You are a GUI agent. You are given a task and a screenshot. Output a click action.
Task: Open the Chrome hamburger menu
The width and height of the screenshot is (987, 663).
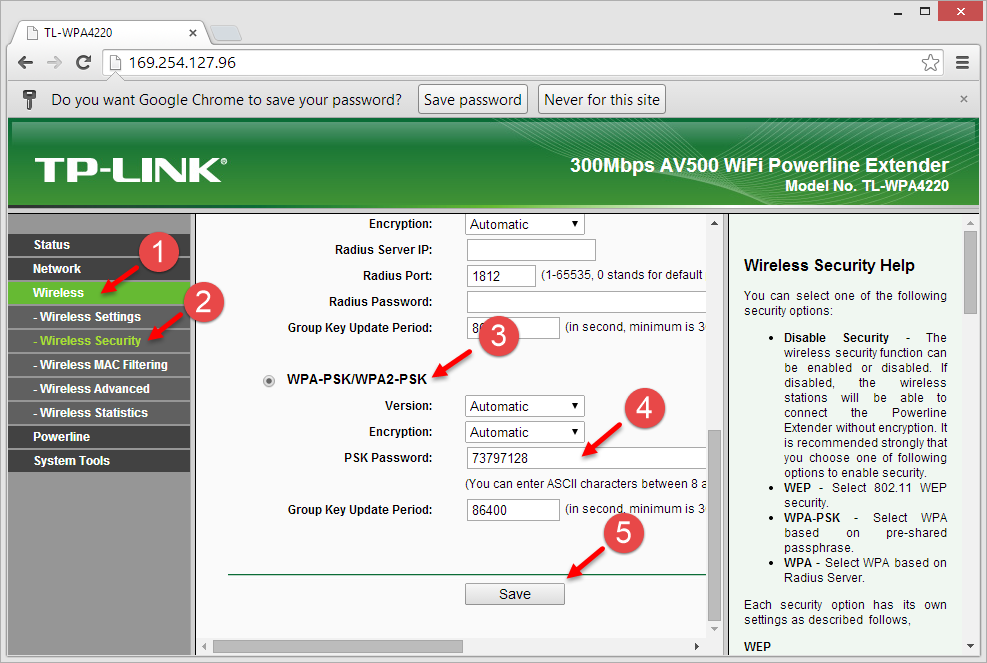click(962, 62)
